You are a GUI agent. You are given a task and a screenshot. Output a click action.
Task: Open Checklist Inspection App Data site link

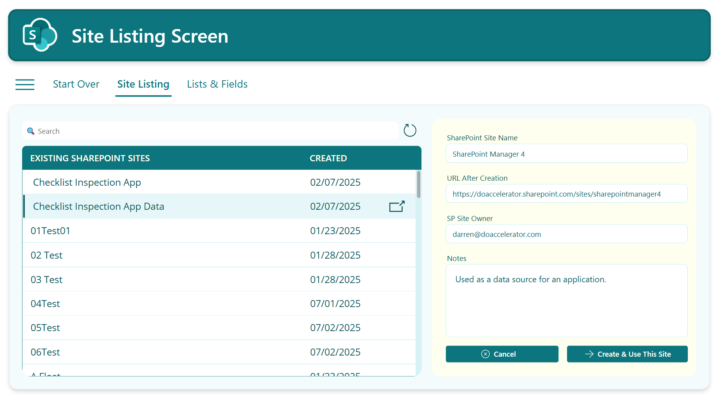coord(397,207)
